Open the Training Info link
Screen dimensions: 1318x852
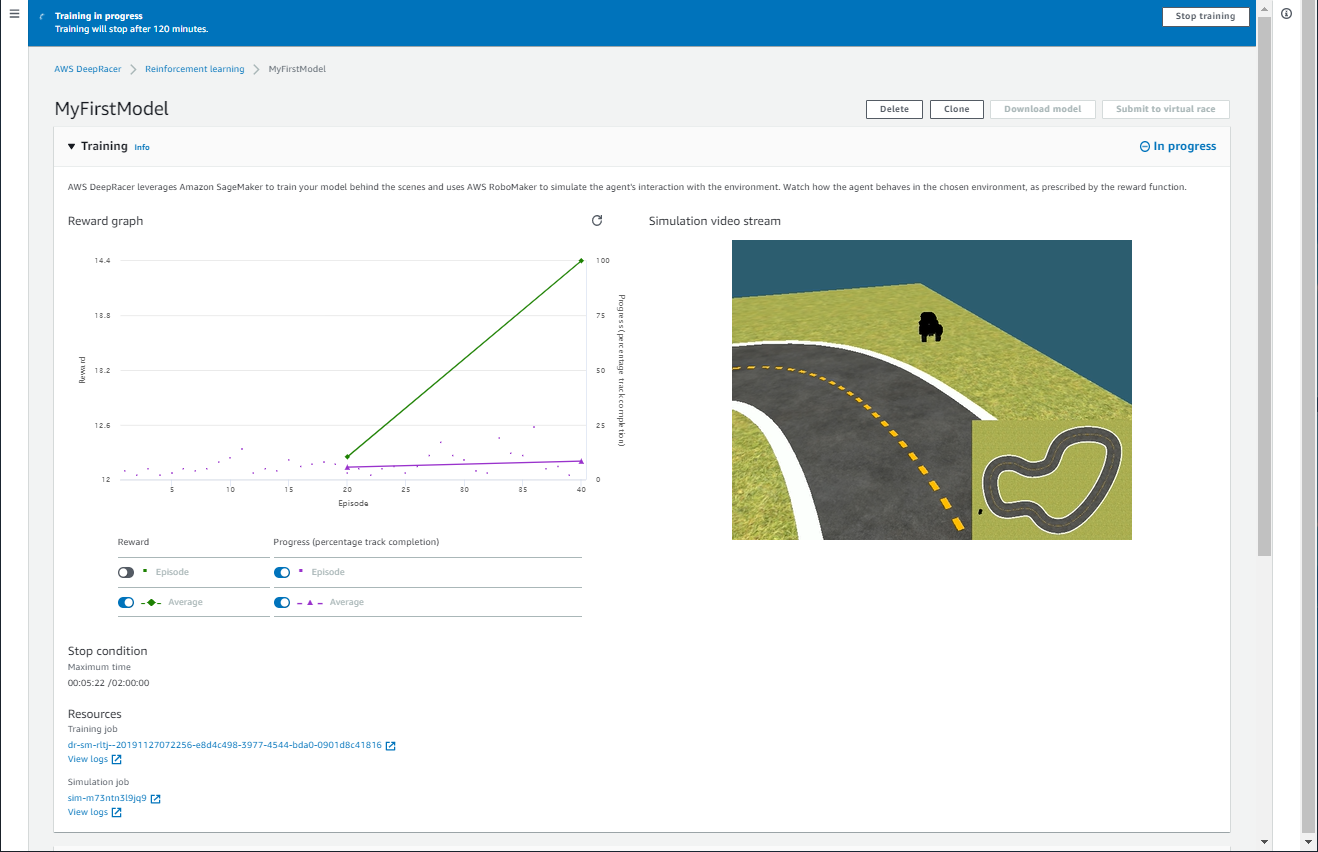142,147
